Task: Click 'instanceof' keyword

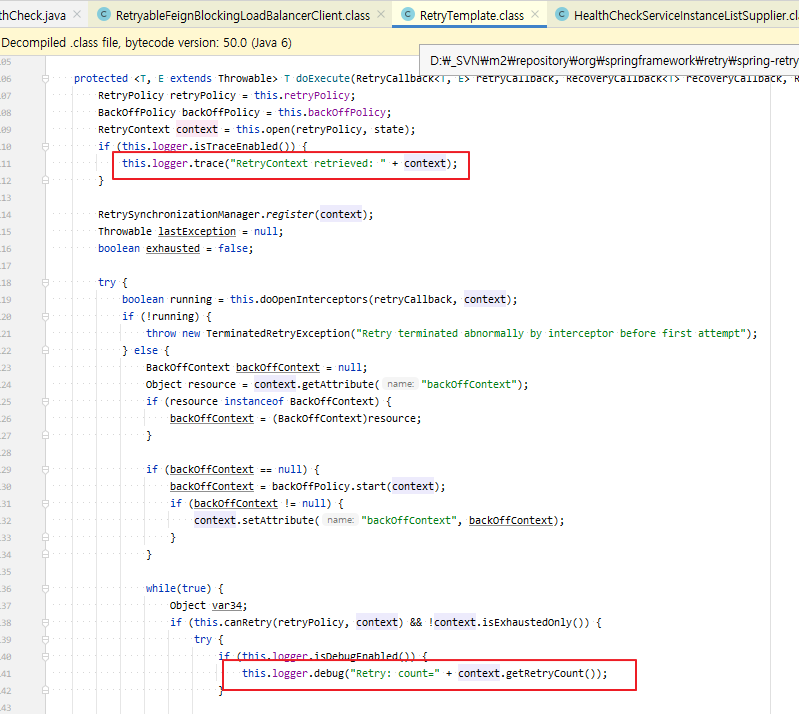Action: (x=254, y=401)
